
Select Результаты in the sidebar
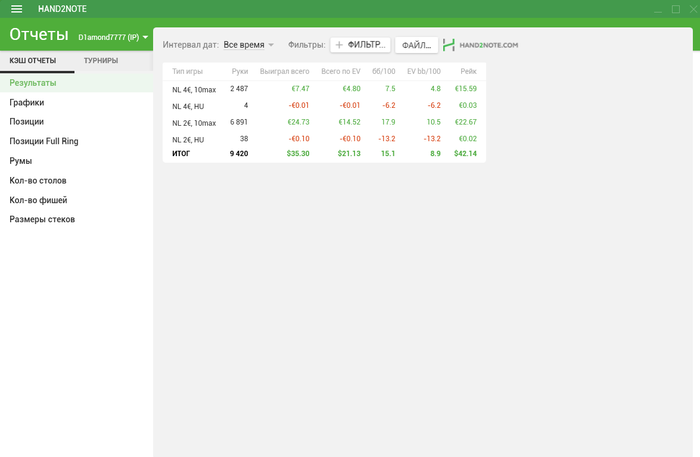click(x=76, y=83)
